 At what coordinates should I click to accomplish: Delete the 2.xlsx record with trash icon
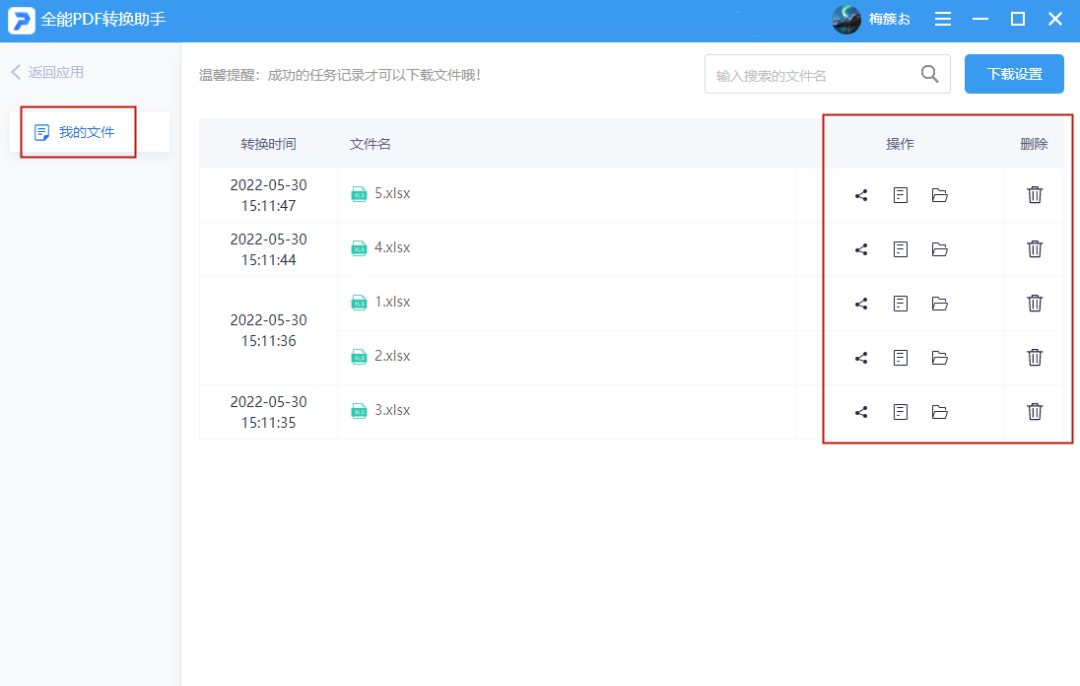1035,357
